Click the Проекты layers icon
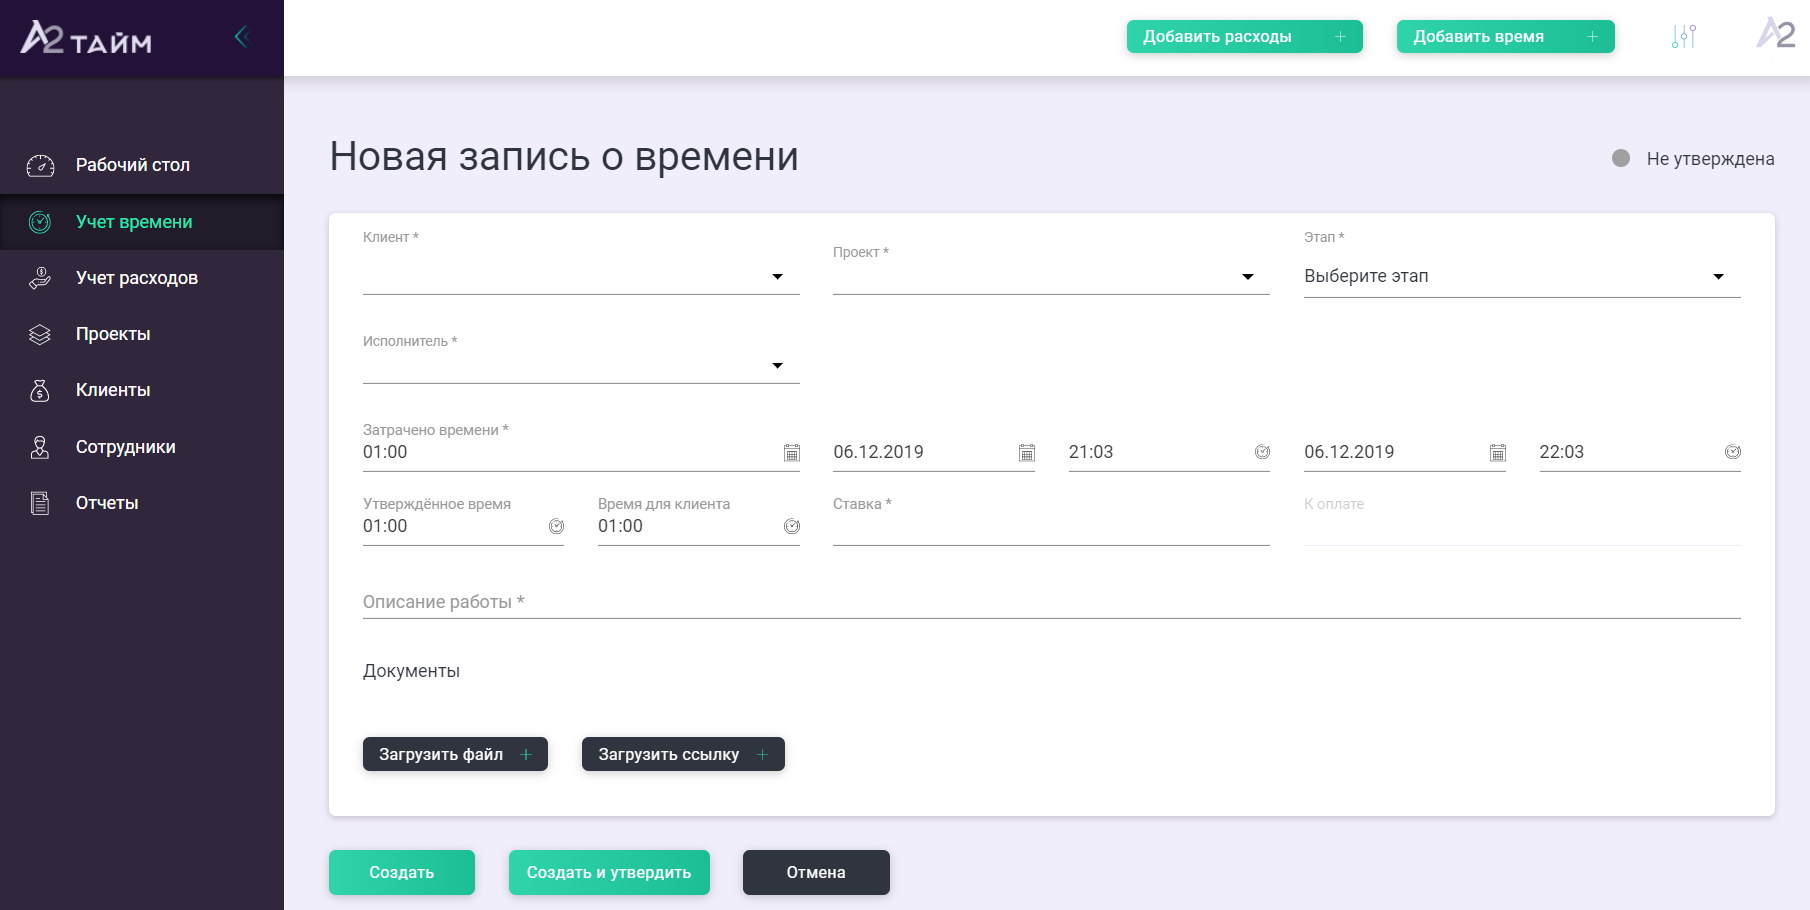 click(x=40, y=334)
